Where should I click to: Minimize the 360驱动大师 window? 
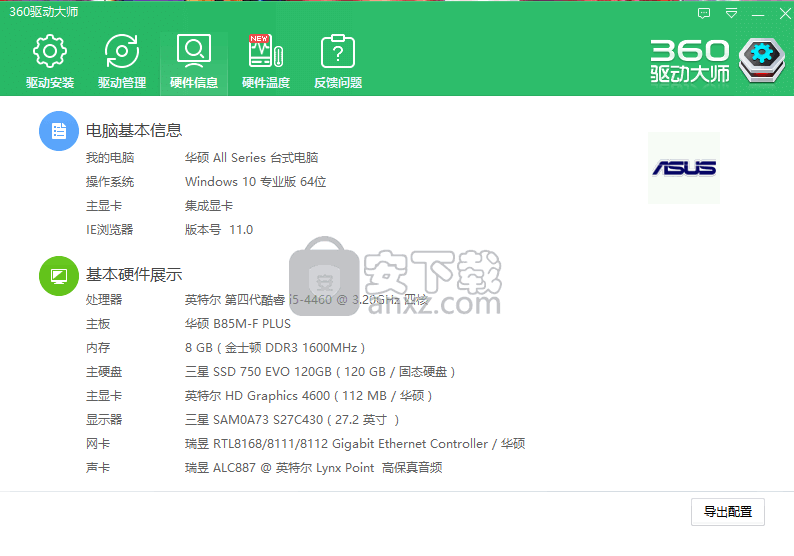[x=758, y=14]
